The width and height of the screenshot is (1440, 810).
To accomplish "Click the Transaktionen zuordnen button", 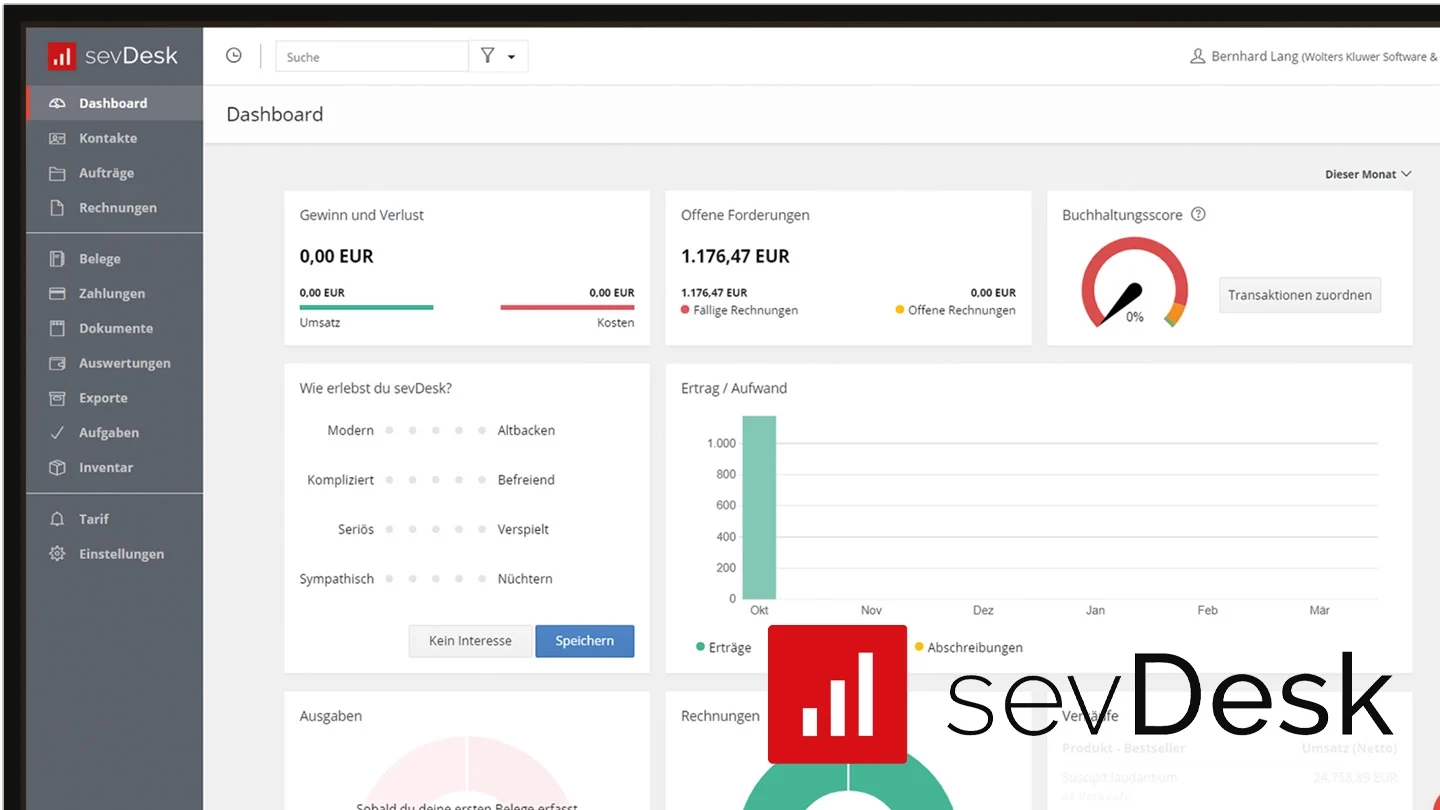I will click(1300, 295).
